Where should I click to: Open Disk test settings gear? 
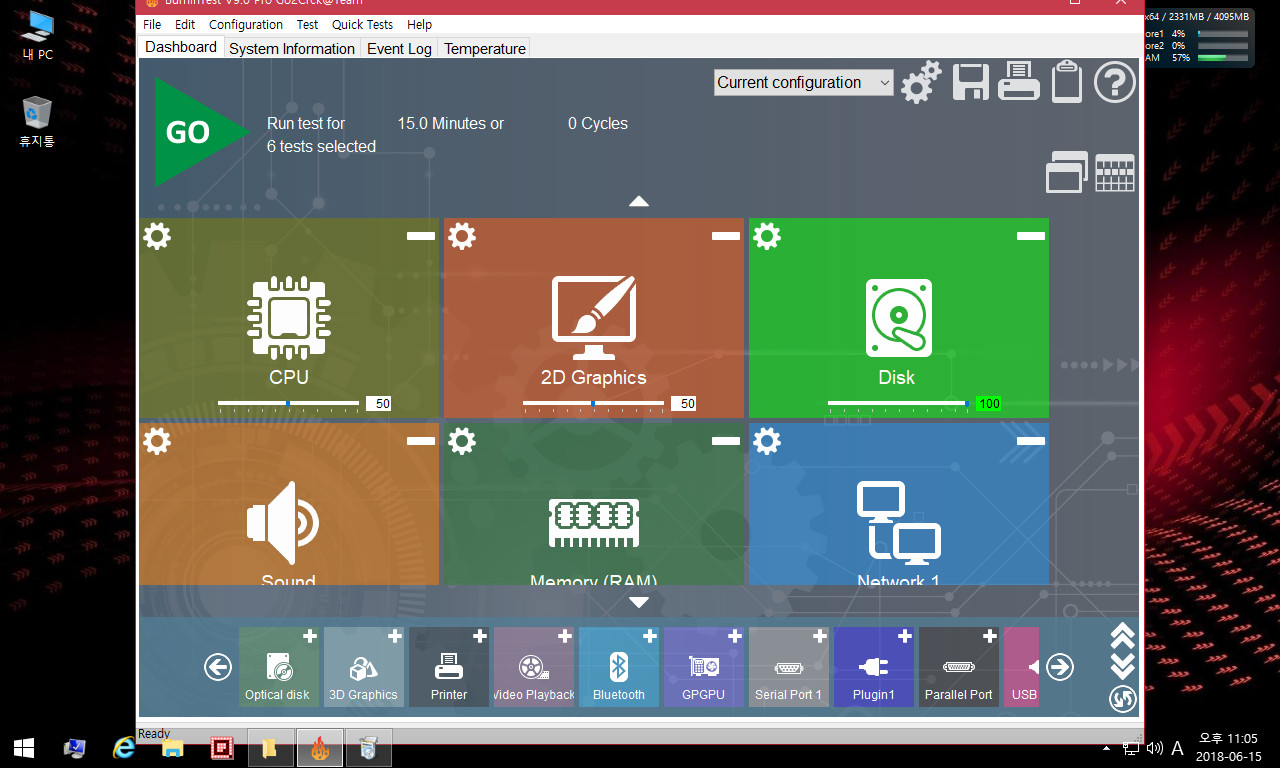[x=767, y=236]
